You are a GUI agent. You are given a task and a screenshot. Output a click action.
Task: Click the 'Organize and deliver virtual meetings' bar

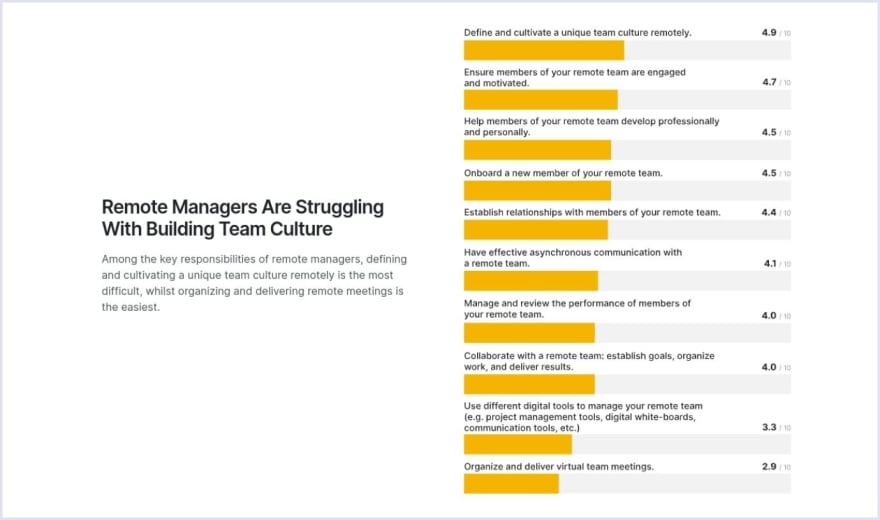511,484
